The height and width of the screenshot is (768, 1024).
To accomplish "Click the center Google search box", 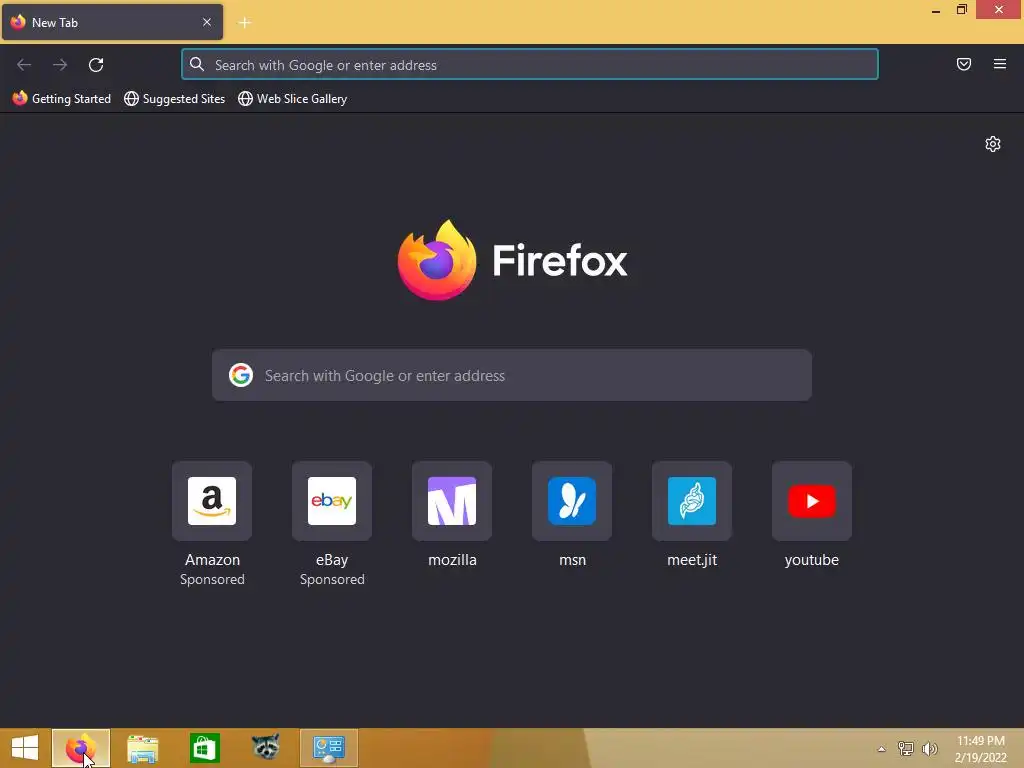I will tap(511, 376).
